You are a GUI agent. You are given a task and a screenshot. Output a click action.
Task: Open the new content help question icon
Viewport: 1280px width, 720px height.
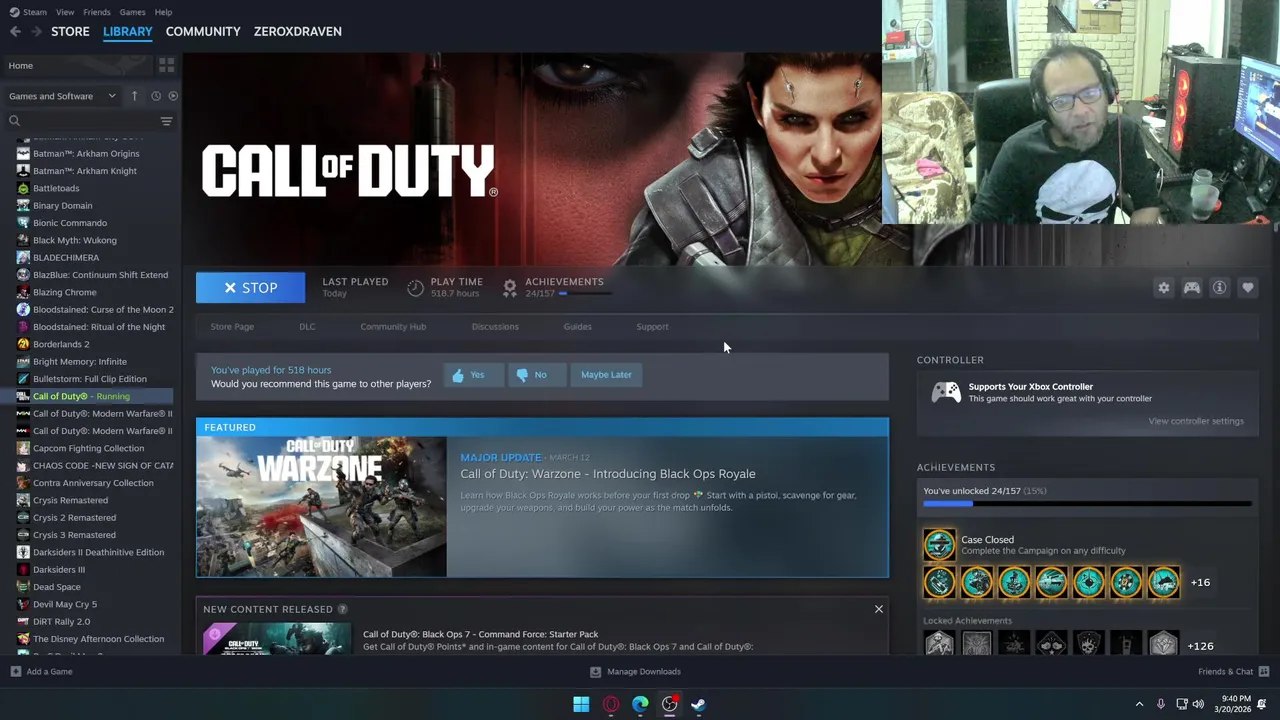[342, 609]
